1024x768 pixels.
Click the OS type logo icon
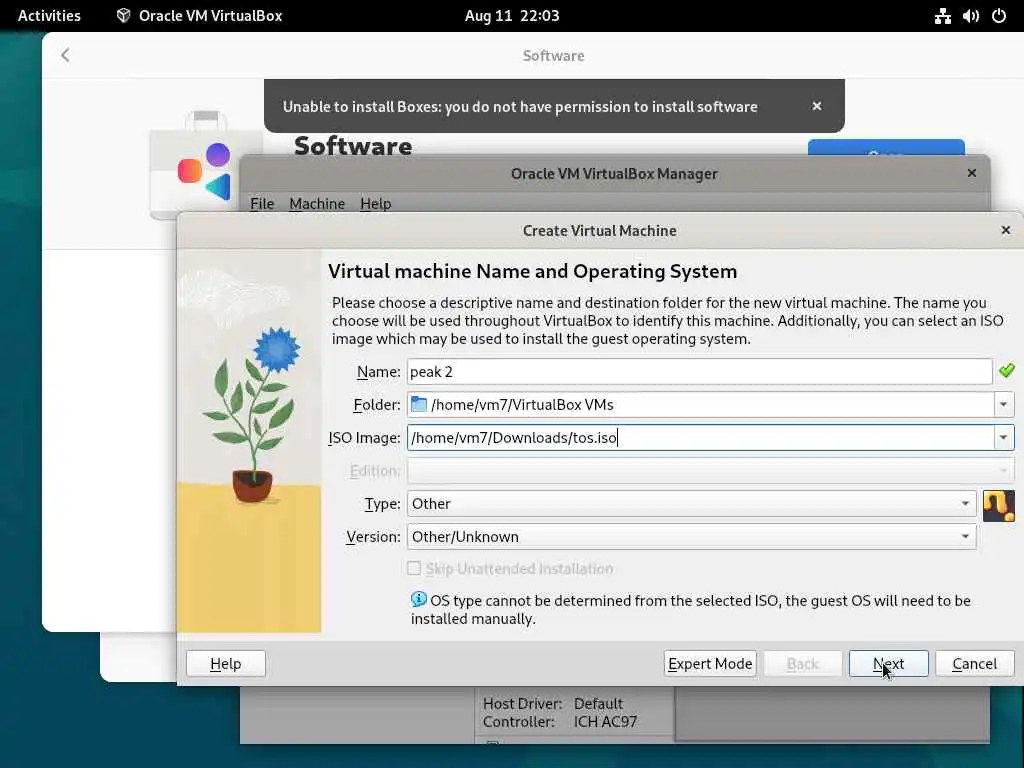click(x=999, y=505)
